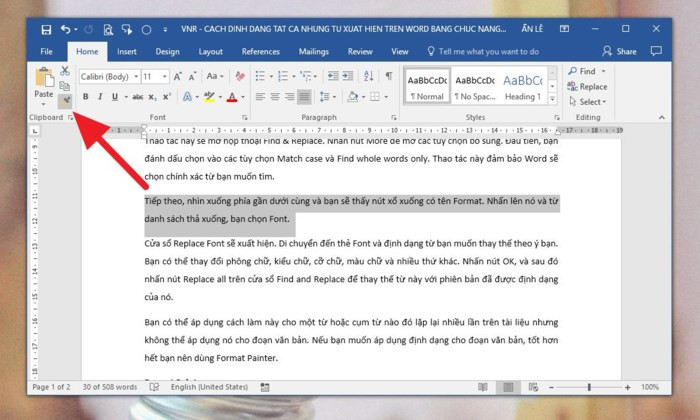Apply Text Effects with the glowing A icon
Image resolution: width=700 pixels, height=420 pixels.
[187, 97]
